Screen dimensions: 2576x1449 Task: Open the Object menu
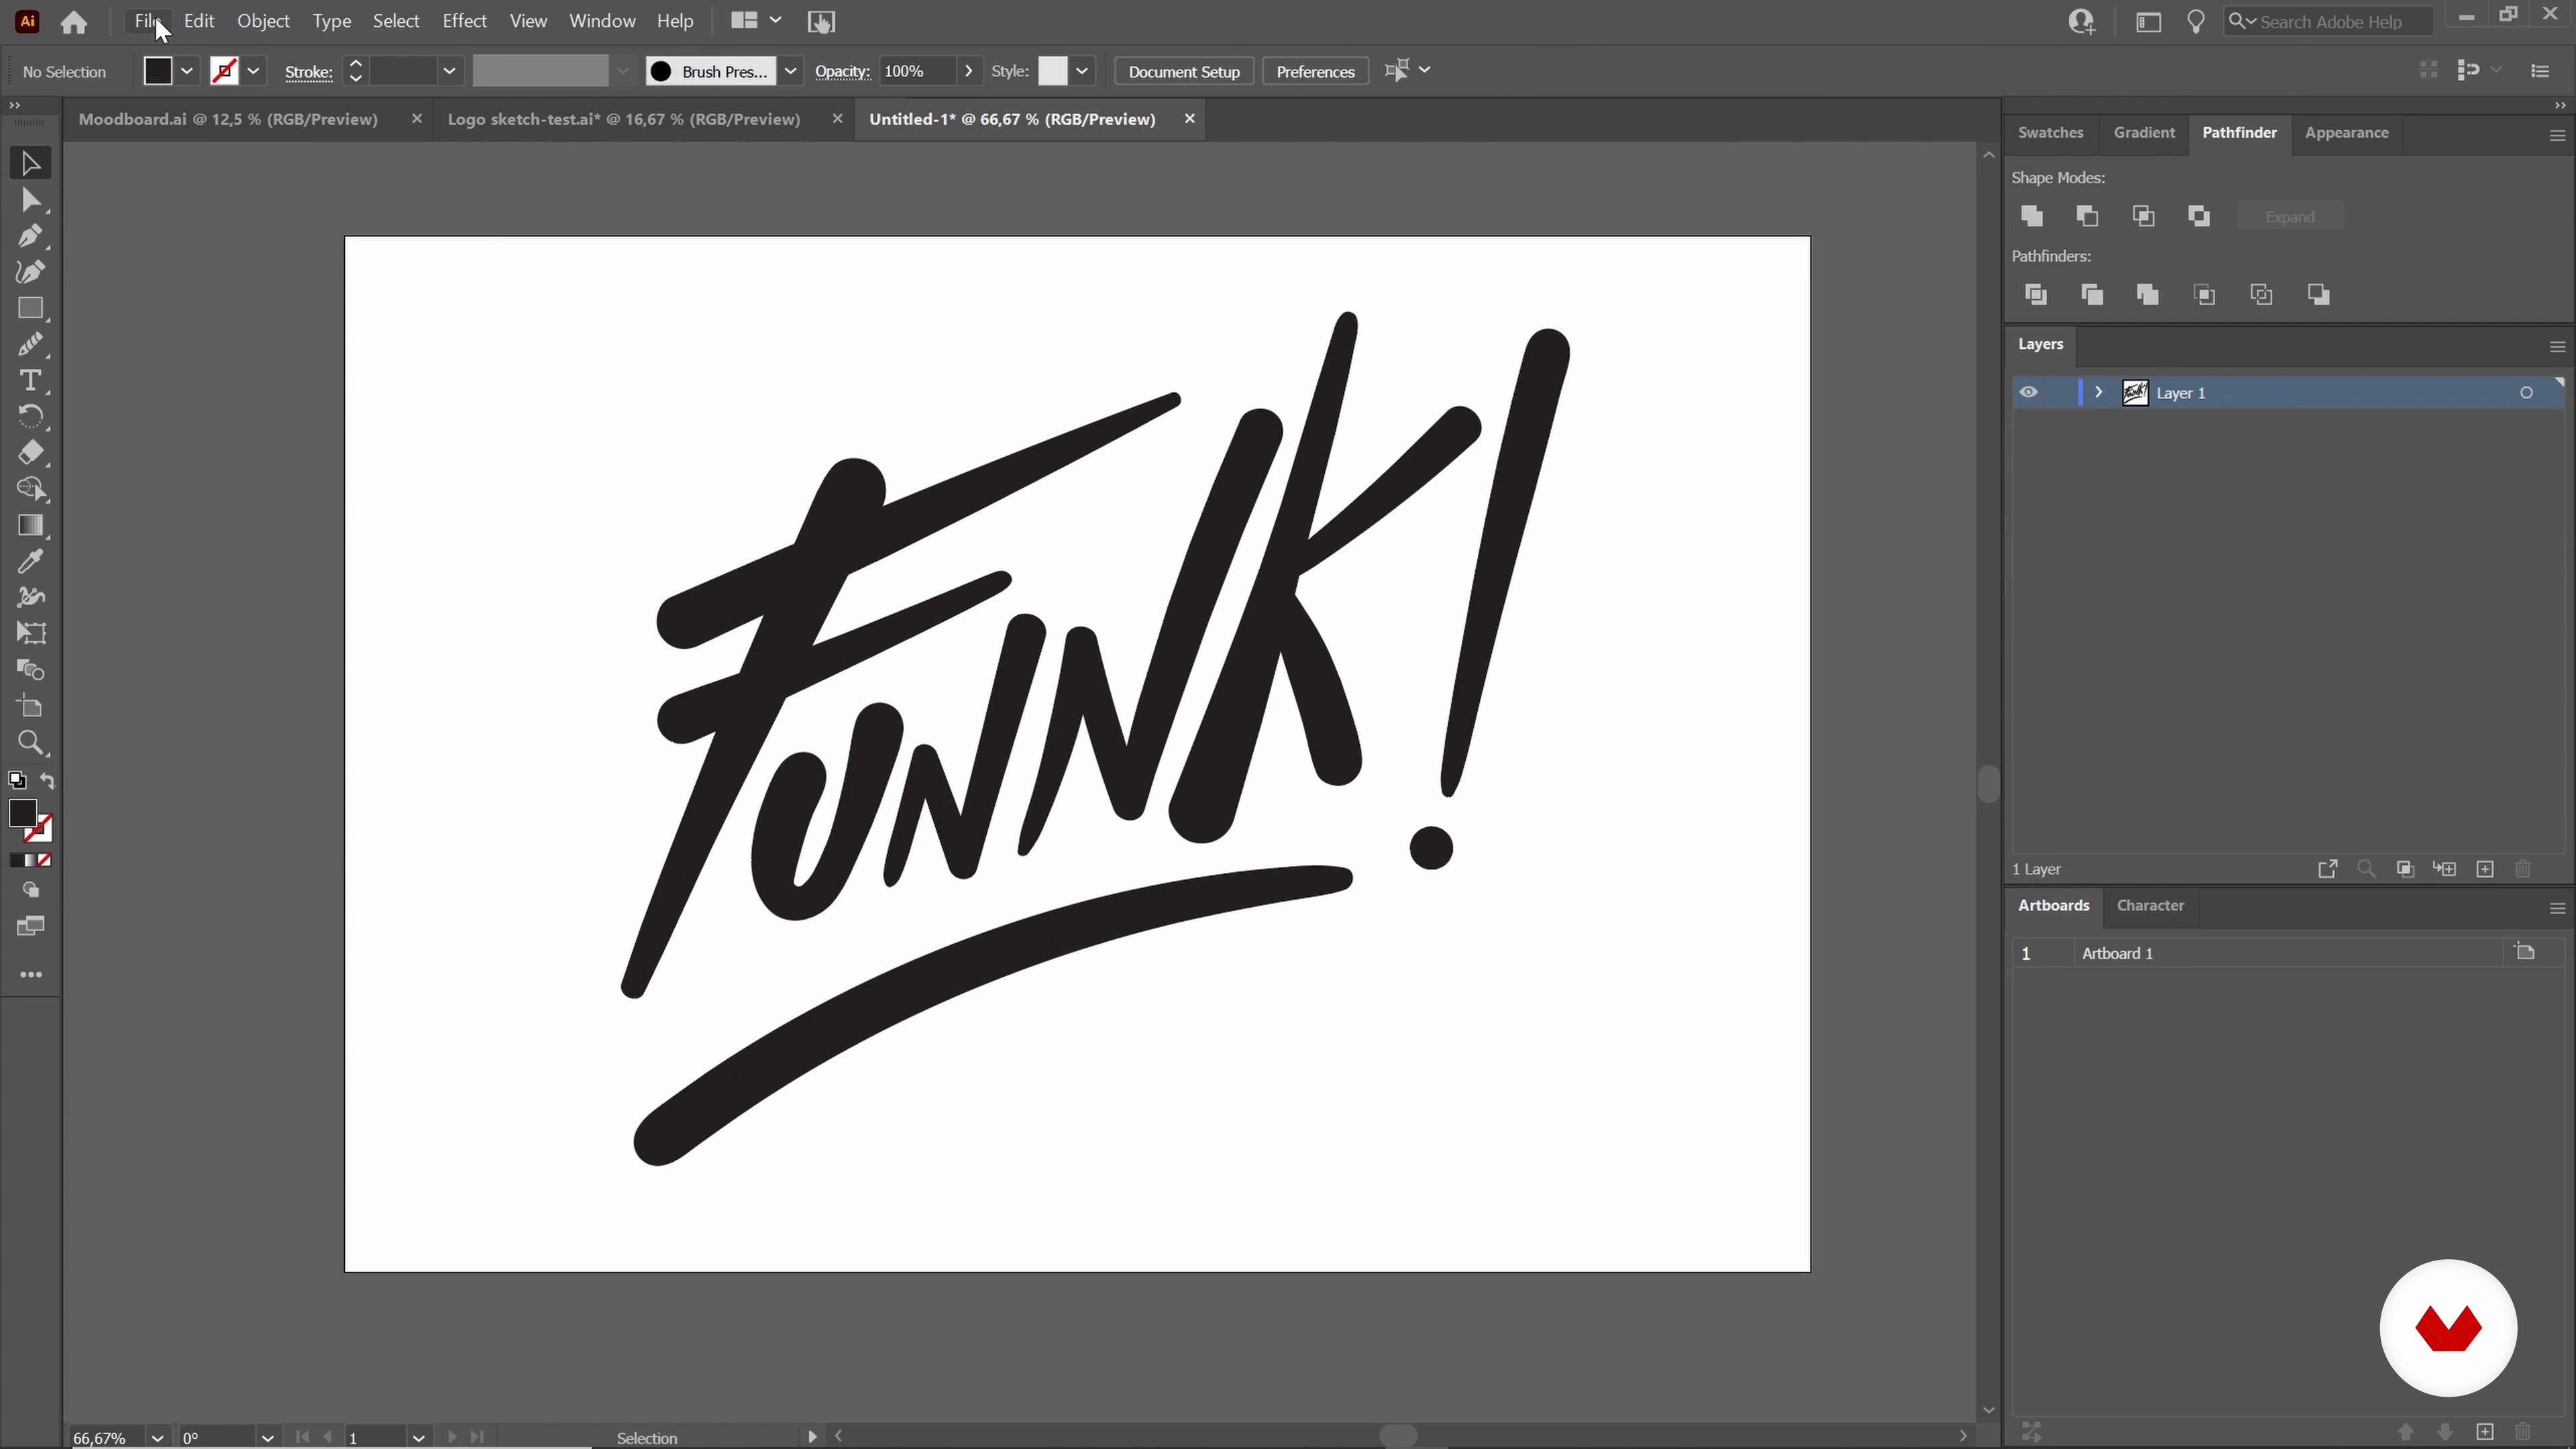tap(263, 21)
